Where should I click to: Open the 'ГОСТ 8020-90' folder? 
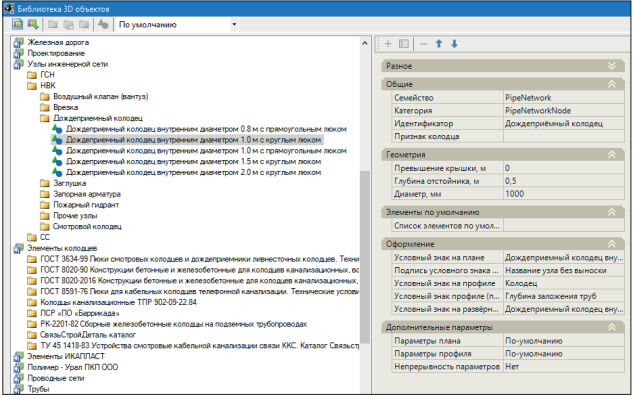coord(199,270)
